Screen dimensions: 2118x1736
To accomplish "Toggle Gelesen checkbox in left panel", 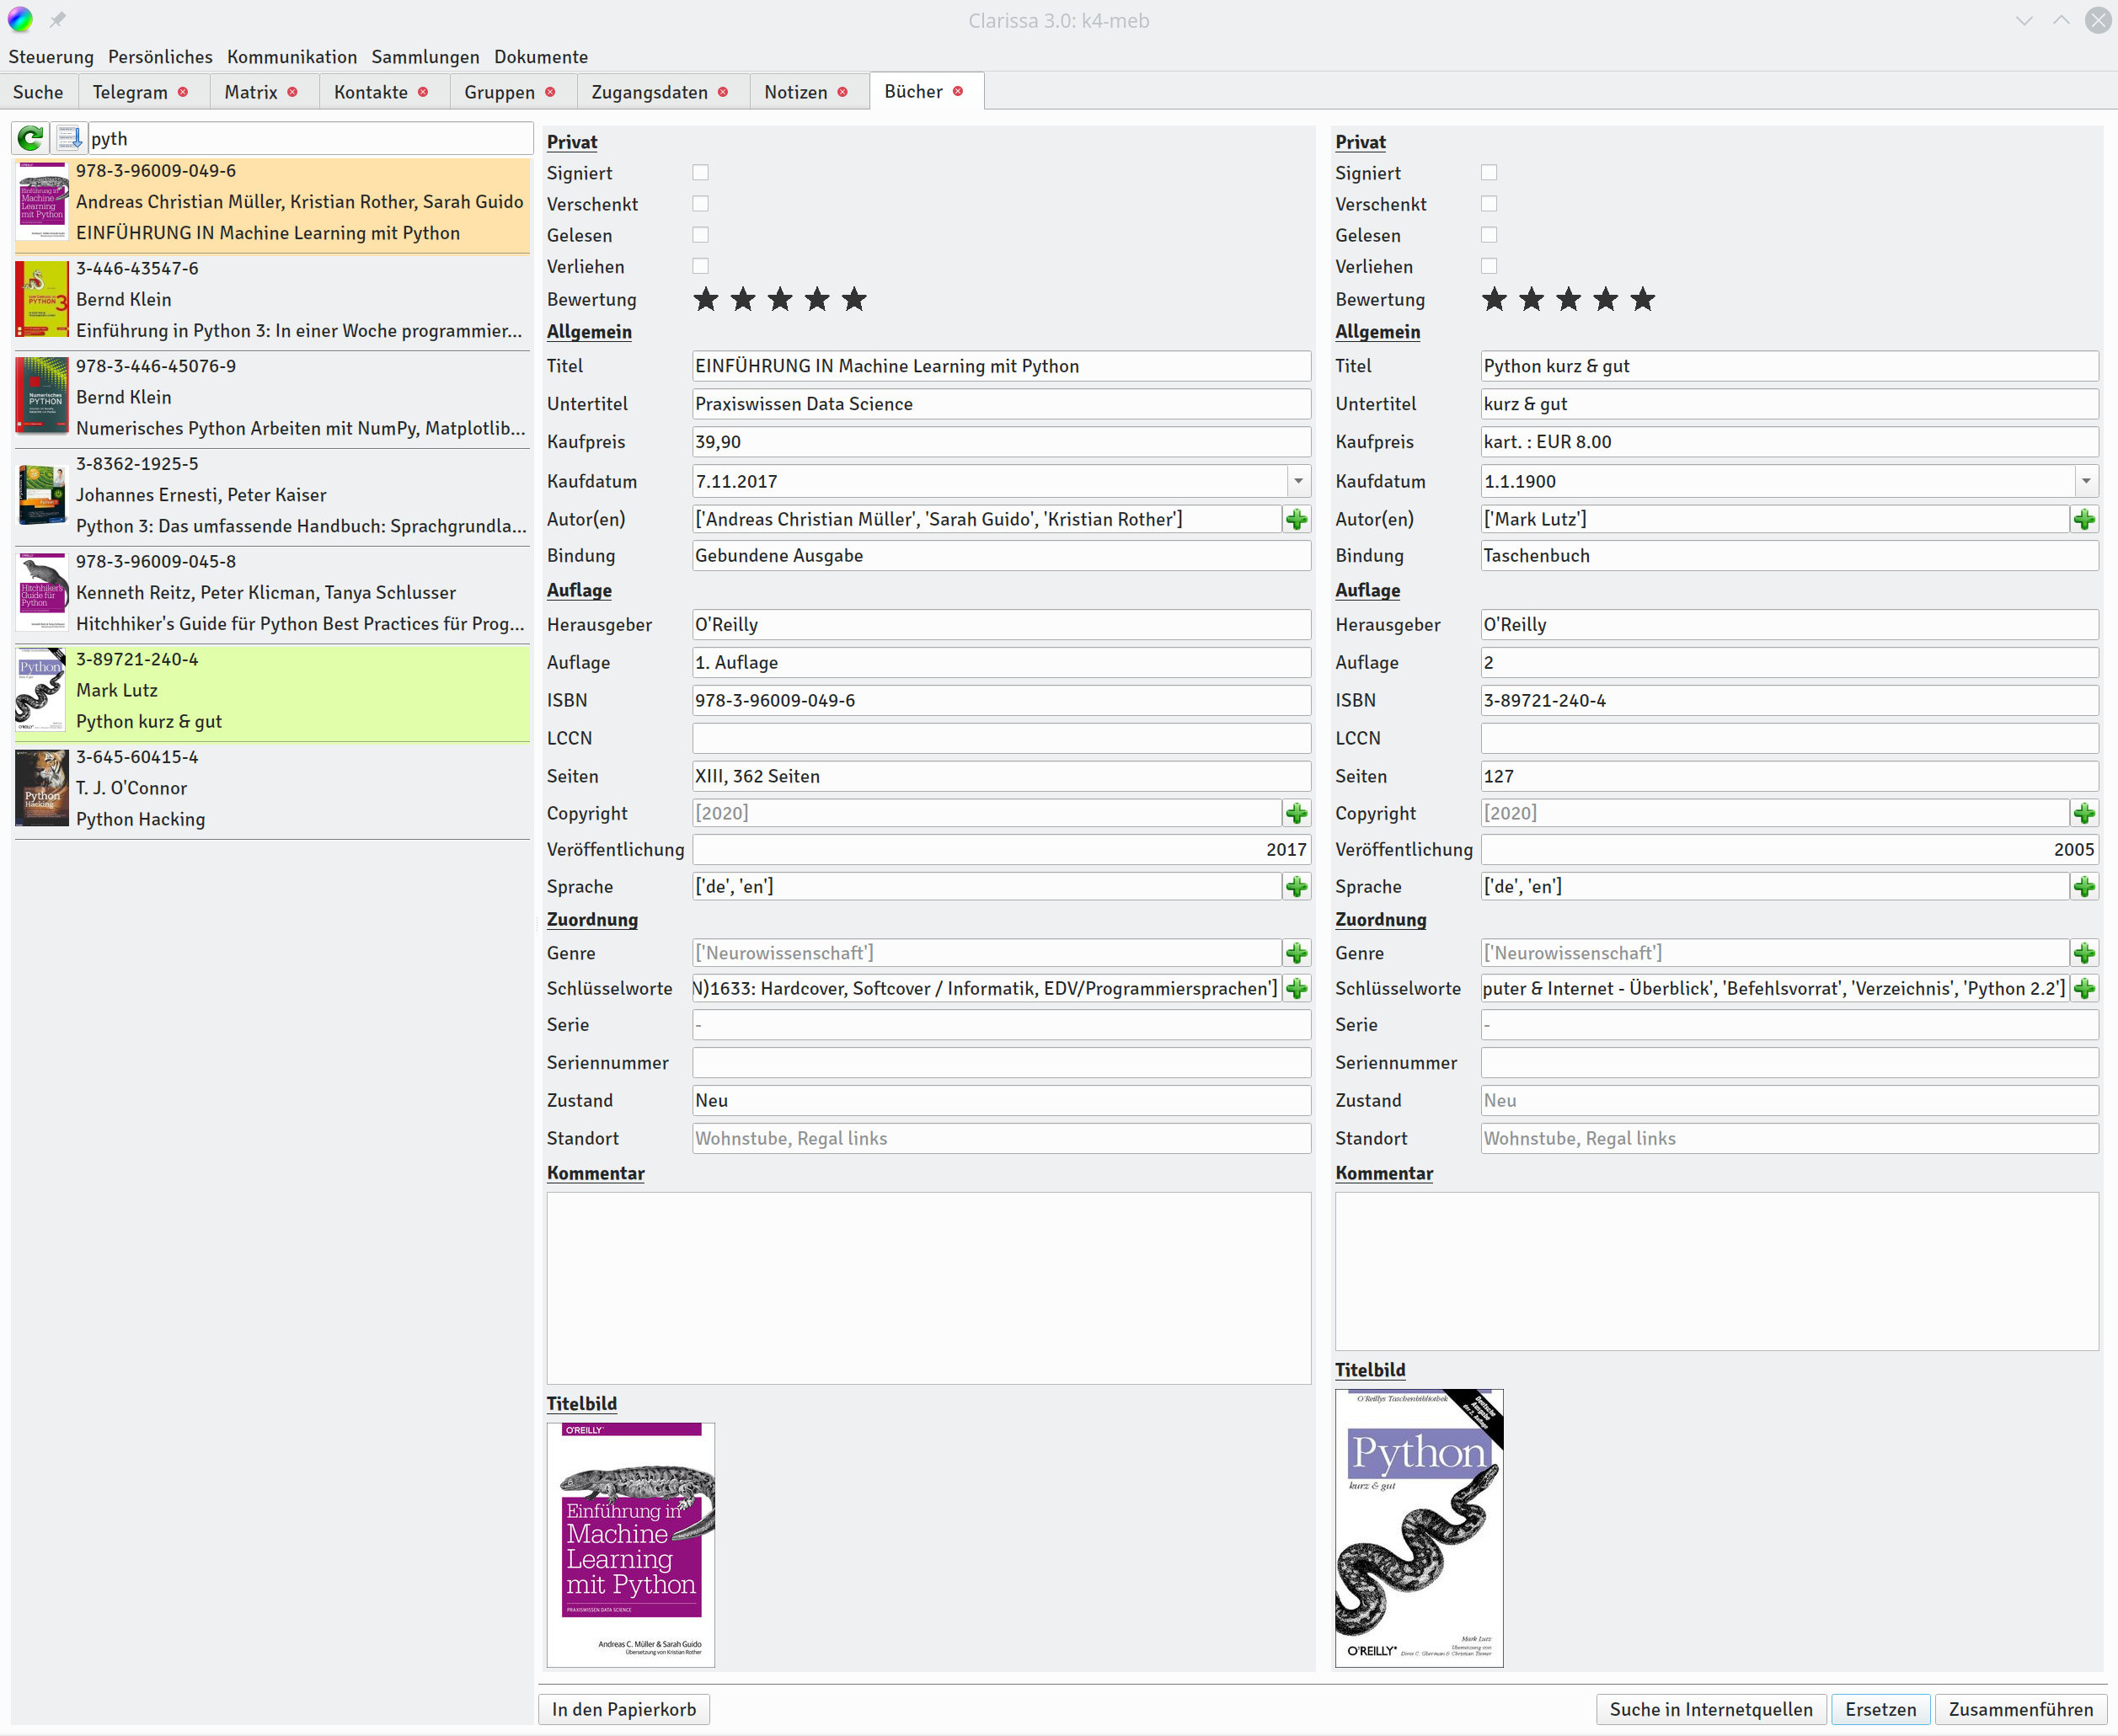I will [x=701, y=235].
